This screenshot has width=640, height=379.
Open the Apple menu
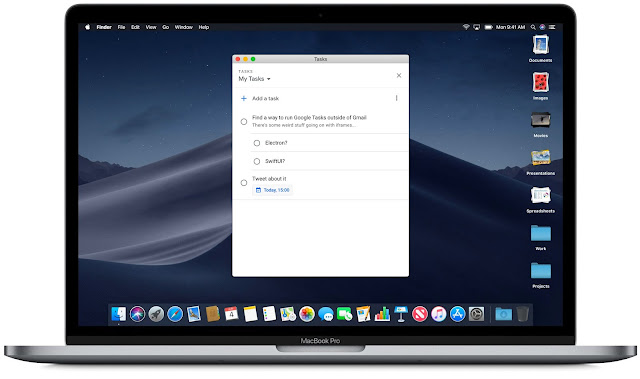point(87,27)
